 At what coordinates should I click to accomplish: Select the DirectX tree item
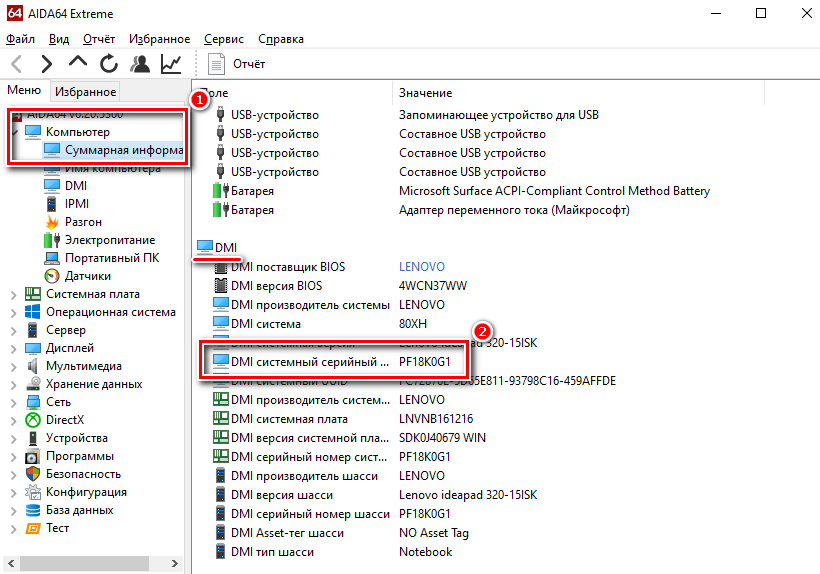(x=65, y=420)
